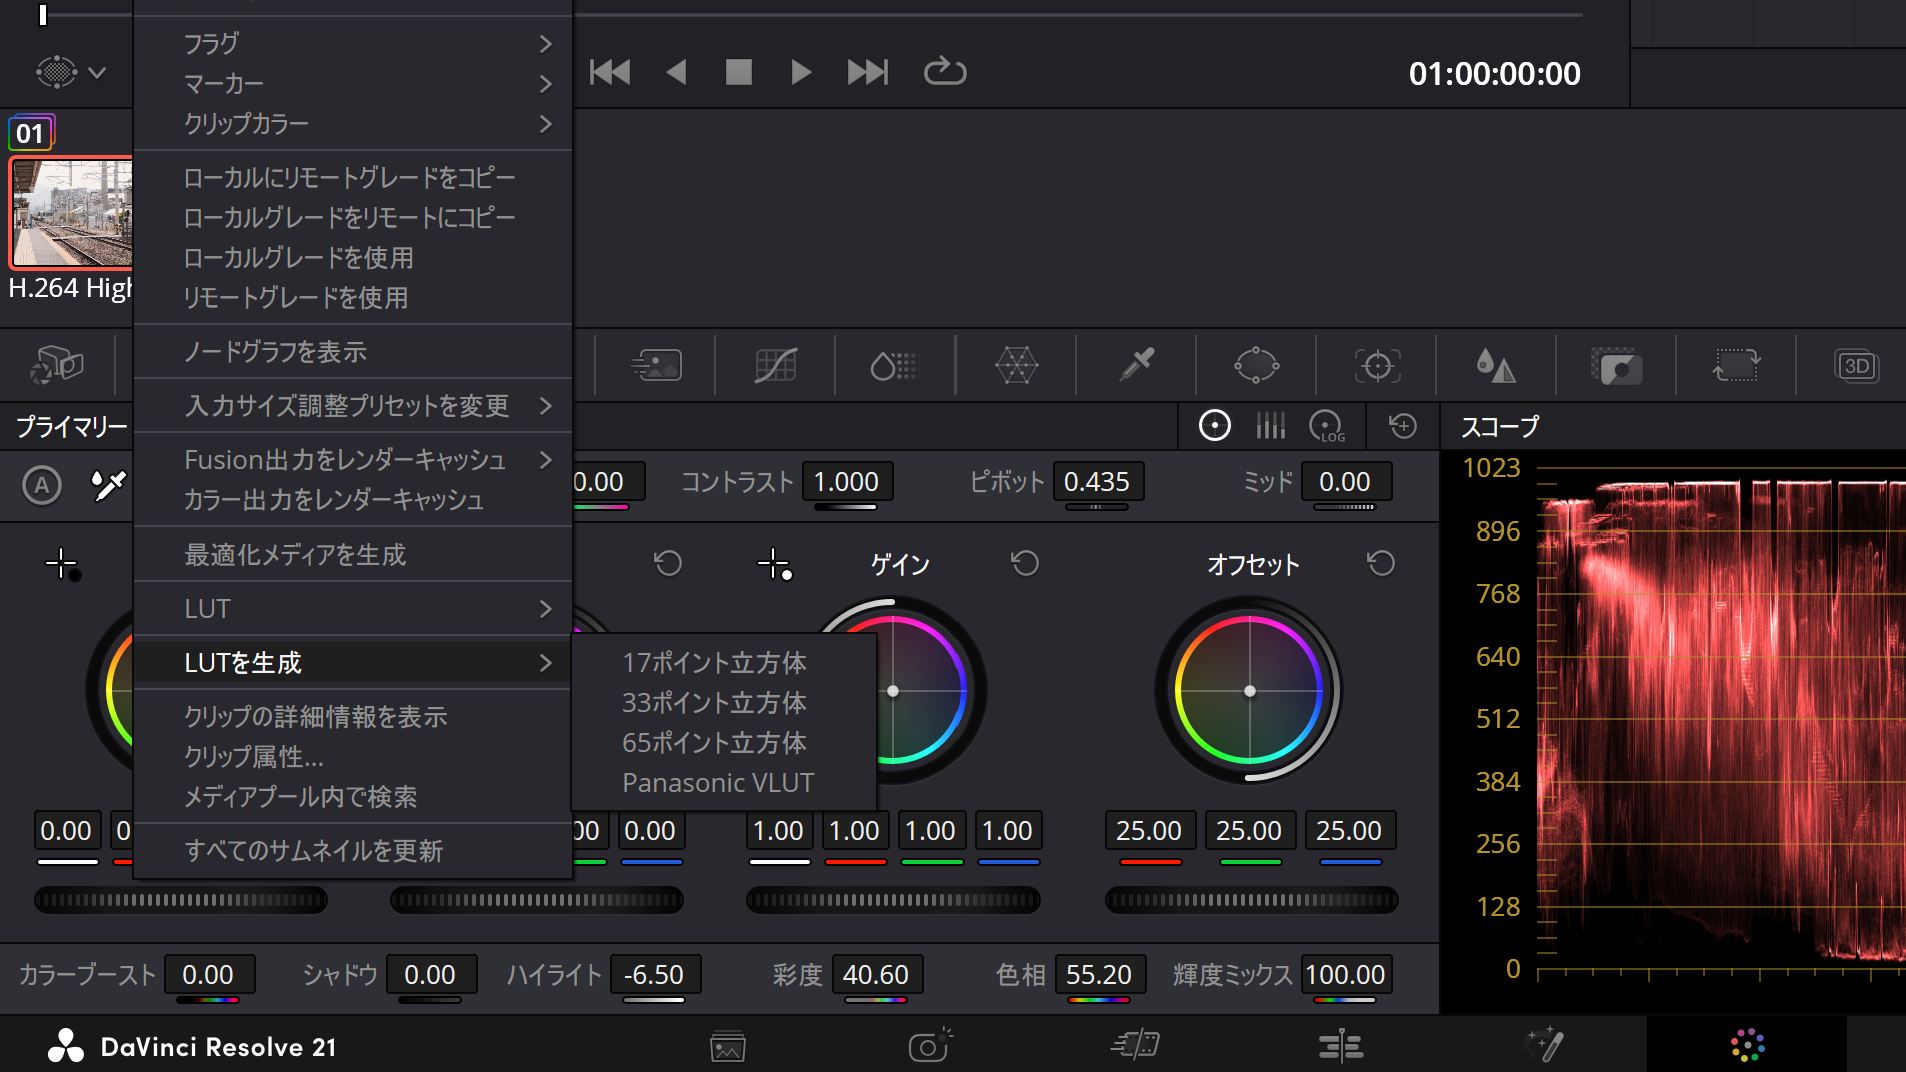Image resolution: width=1906 pixels, height=1072 pixels.
Task: Open the Camera Raw palette
Action: tap(57, 366)
